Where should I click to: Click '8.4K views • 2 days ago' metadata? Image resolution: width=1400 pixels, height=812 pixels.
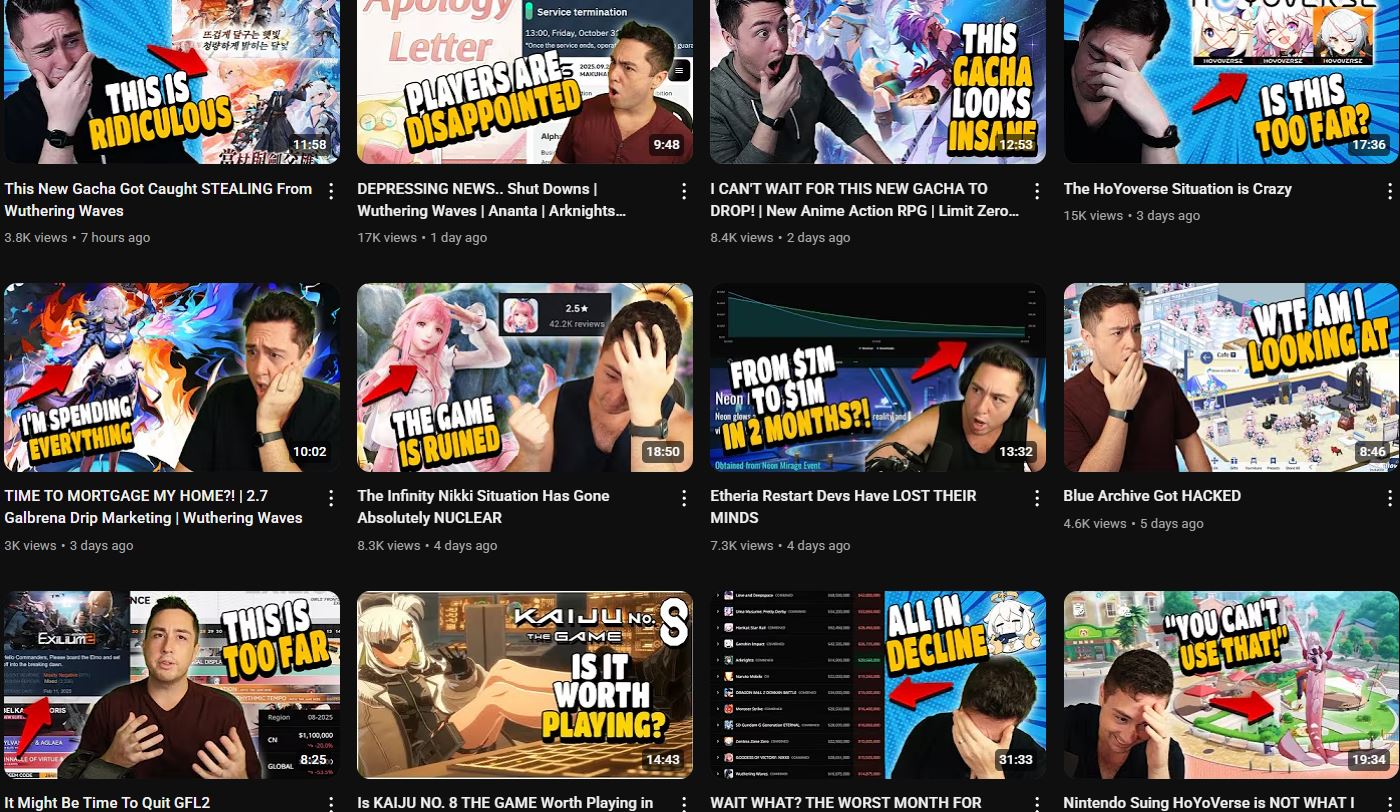tap(780, 238)
